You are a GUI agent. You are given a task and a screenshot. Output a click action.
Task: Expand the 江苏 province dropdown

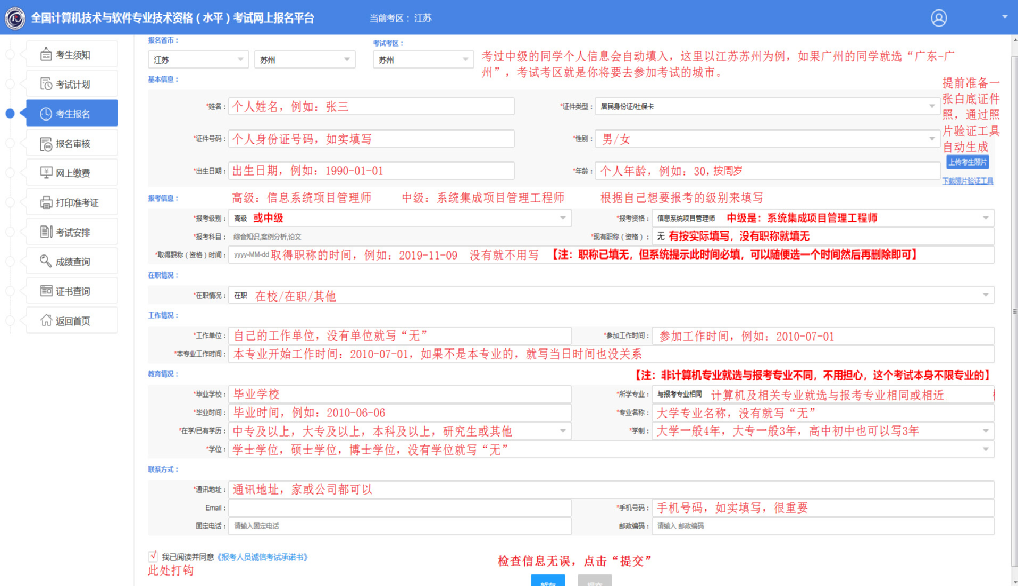point(197,59)
